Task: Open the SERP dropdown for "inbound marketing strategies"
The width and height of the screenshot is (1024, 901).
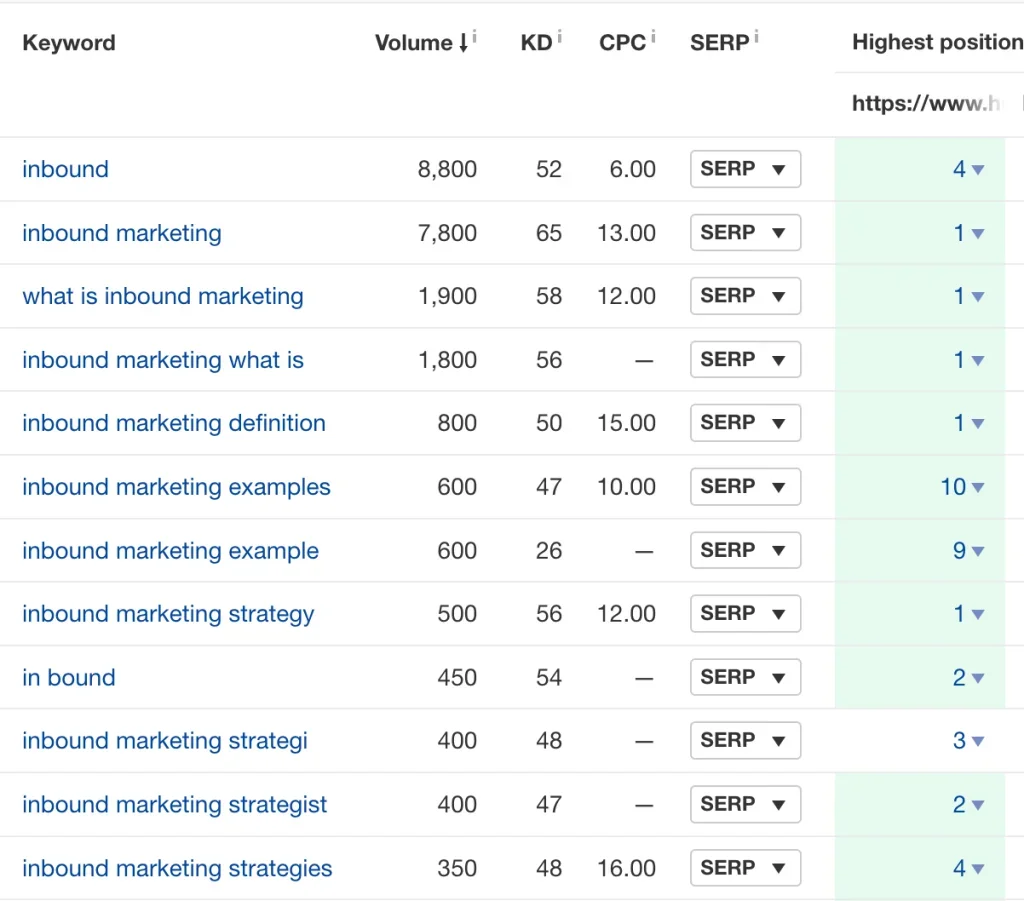Action: 745,868
